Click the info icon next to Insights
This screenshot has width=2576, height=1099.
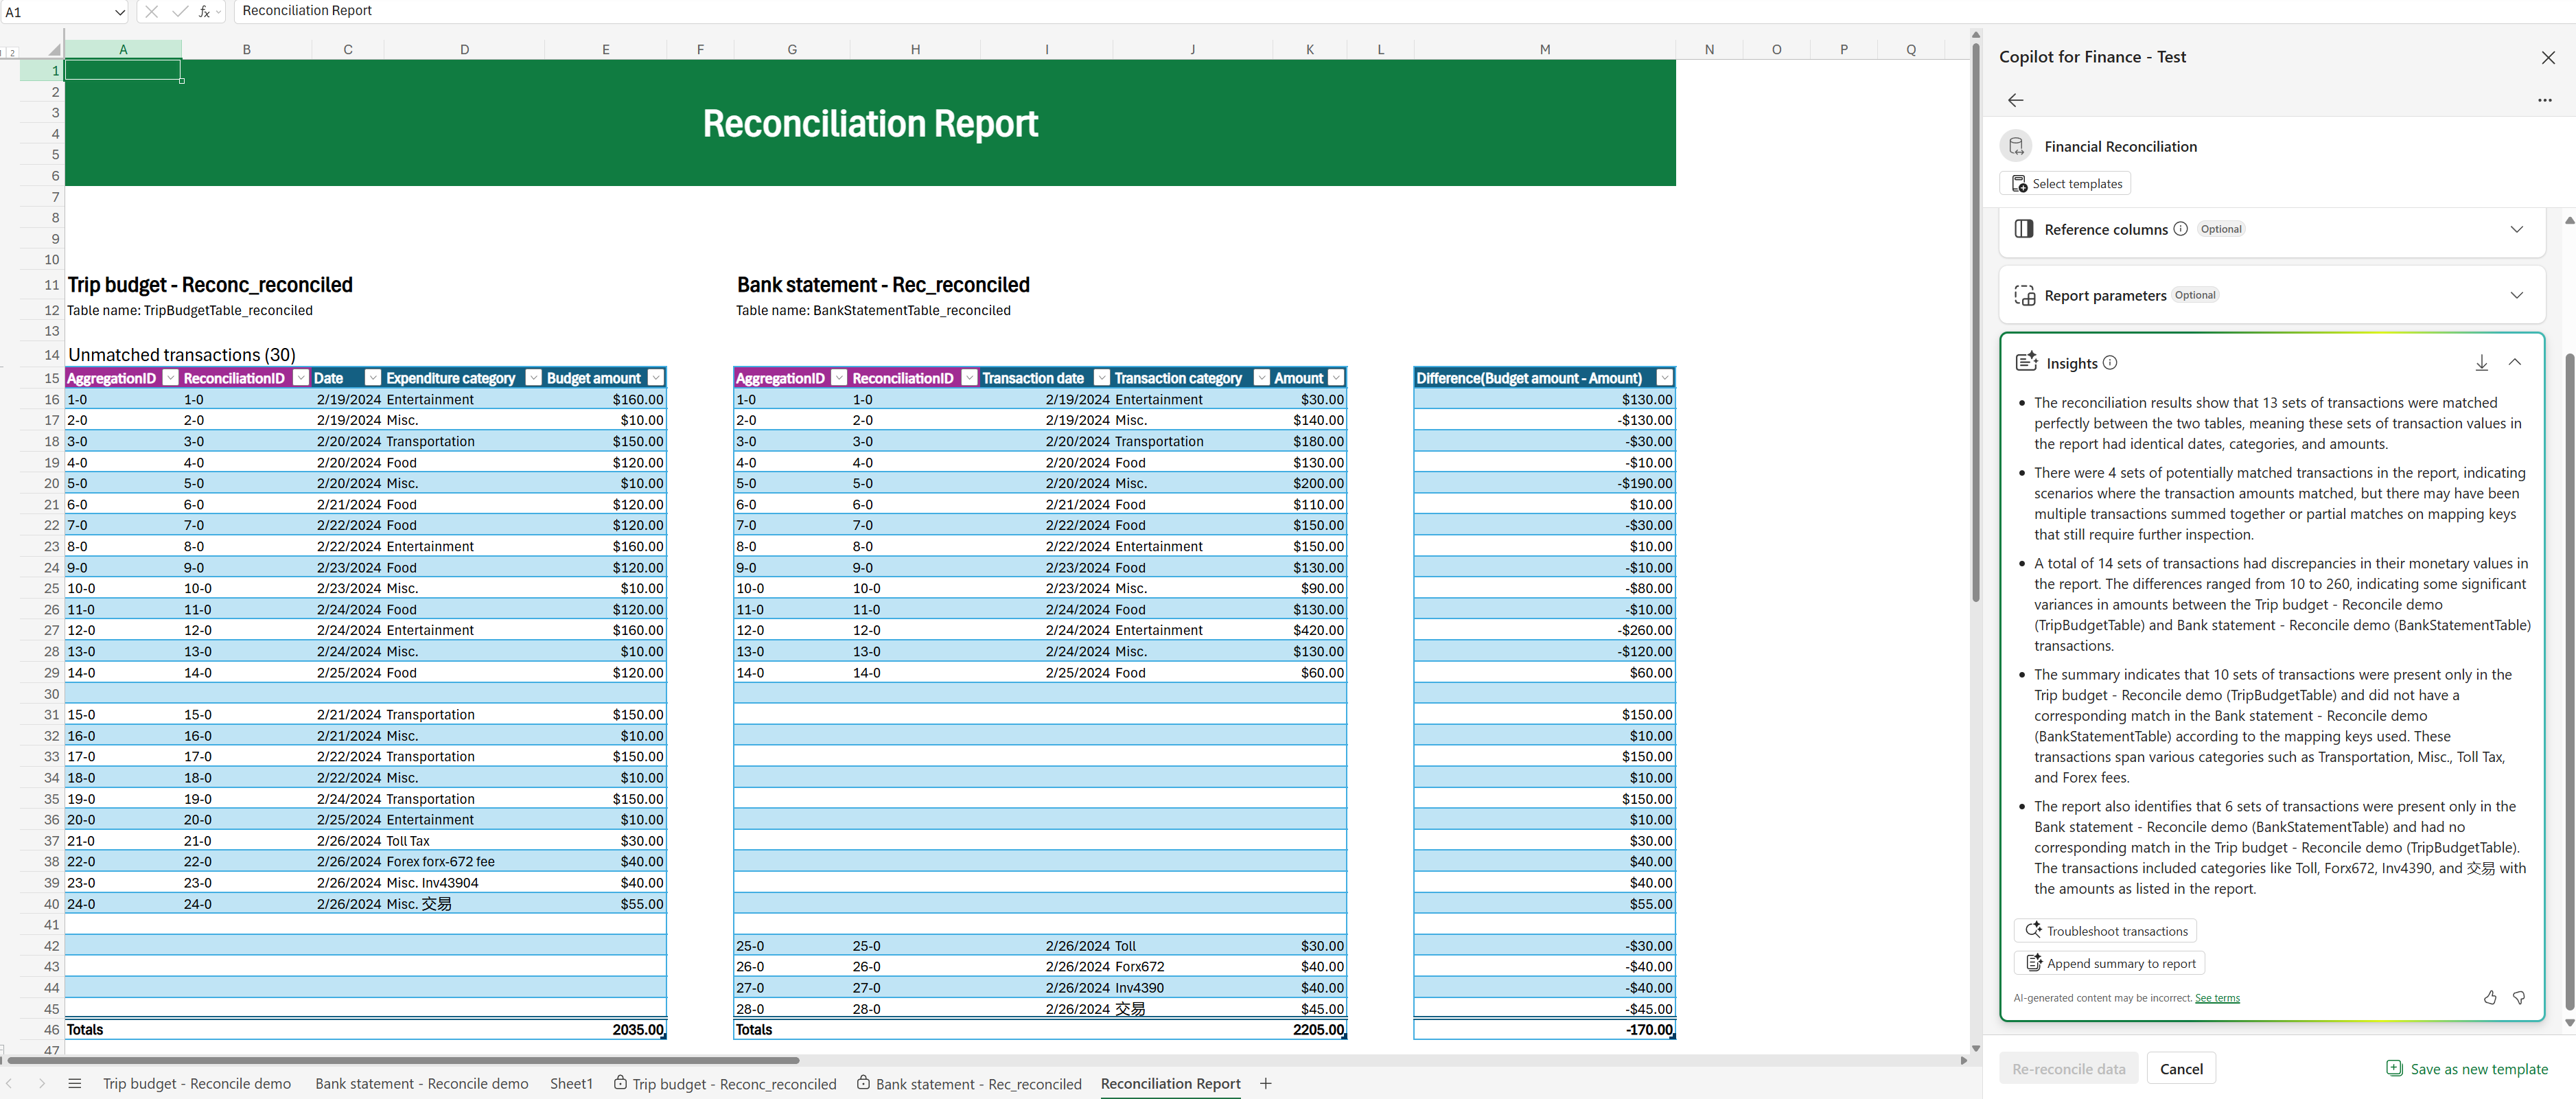[x=2110, y=363]
